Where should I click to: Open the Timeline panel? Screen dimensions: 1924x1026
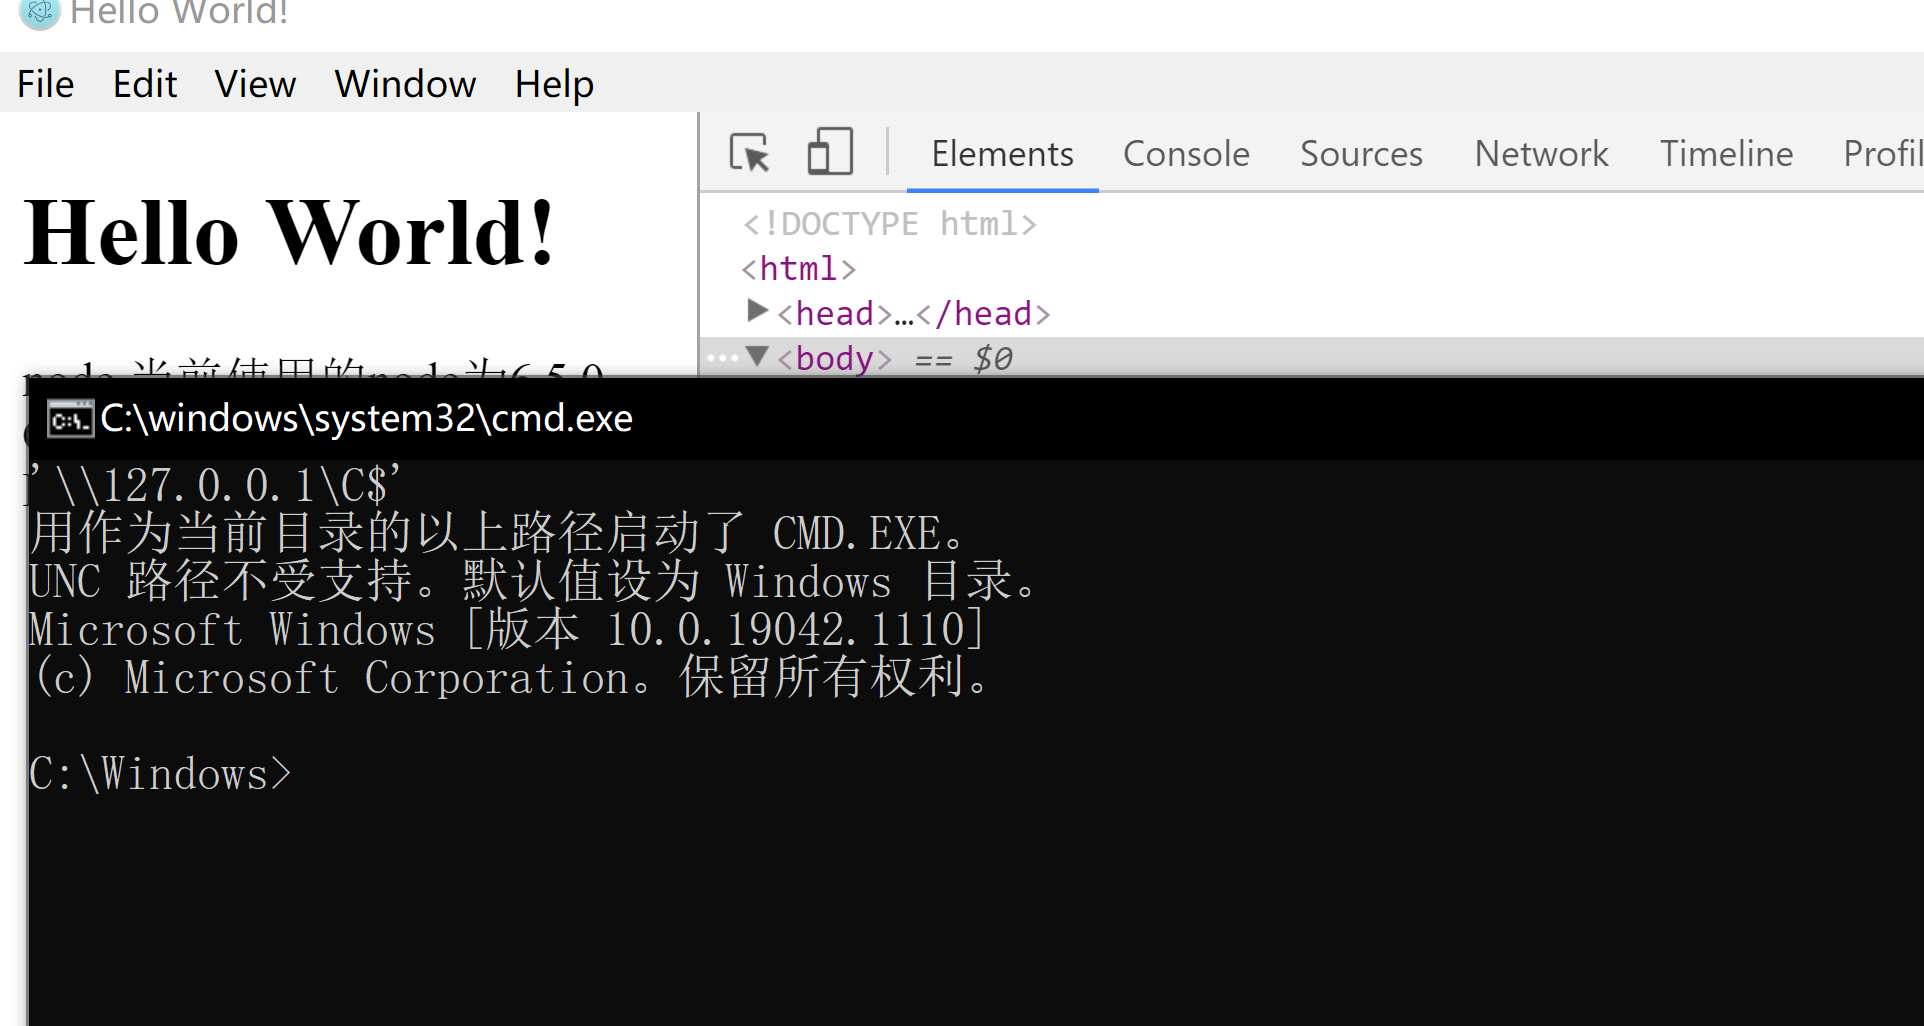1726,153
